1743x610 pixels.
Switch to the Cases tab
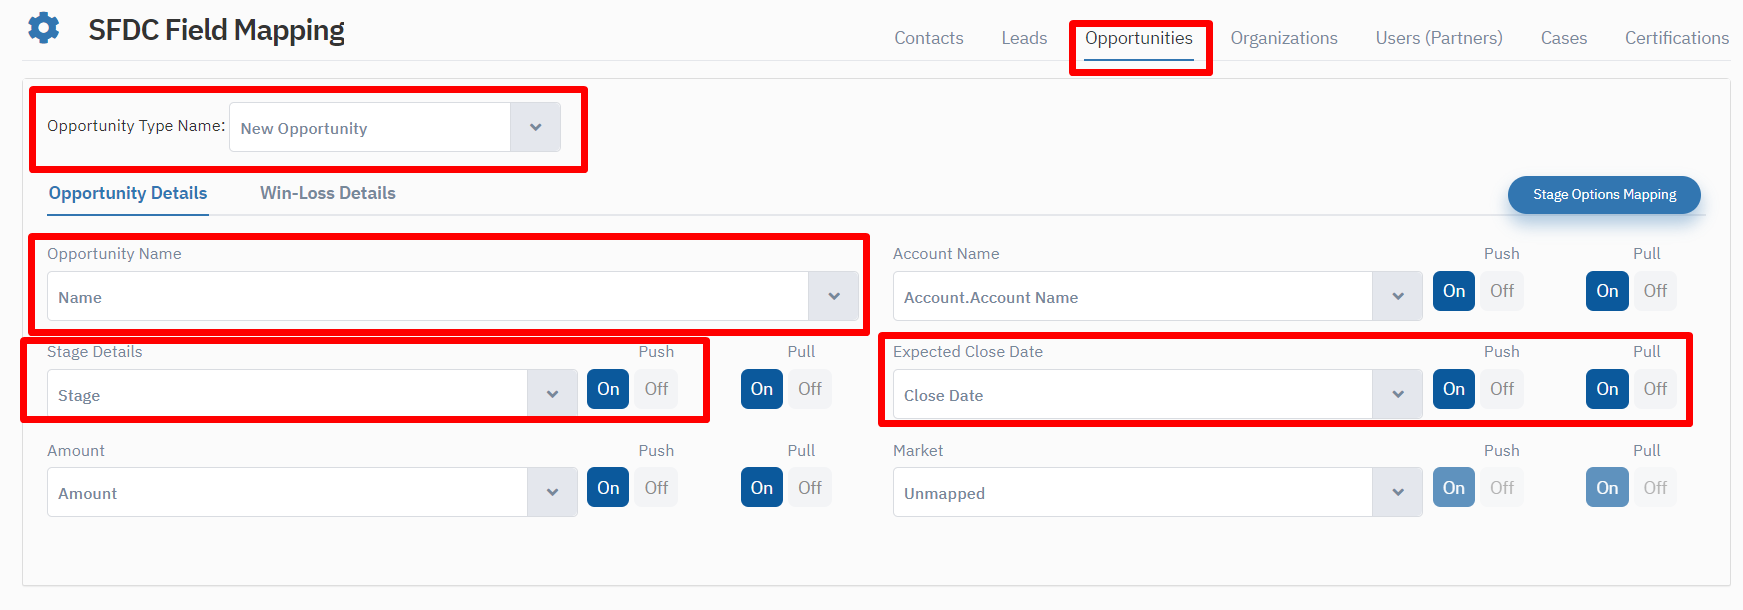[x=1564, y=38]
